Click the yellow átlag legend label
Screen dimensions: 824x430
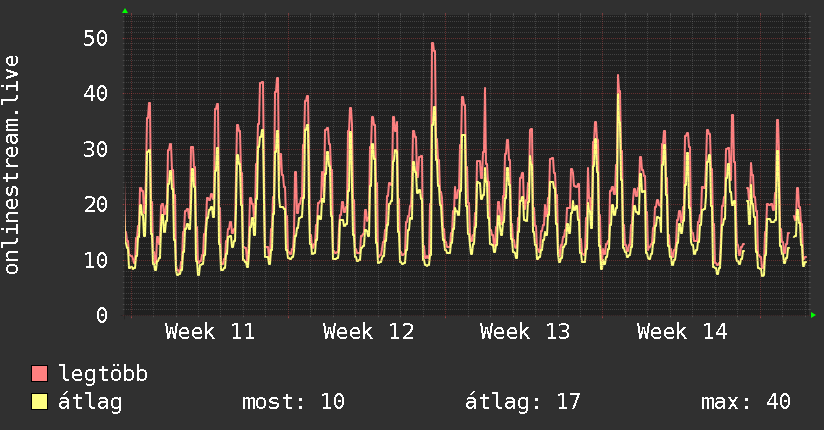90,402
